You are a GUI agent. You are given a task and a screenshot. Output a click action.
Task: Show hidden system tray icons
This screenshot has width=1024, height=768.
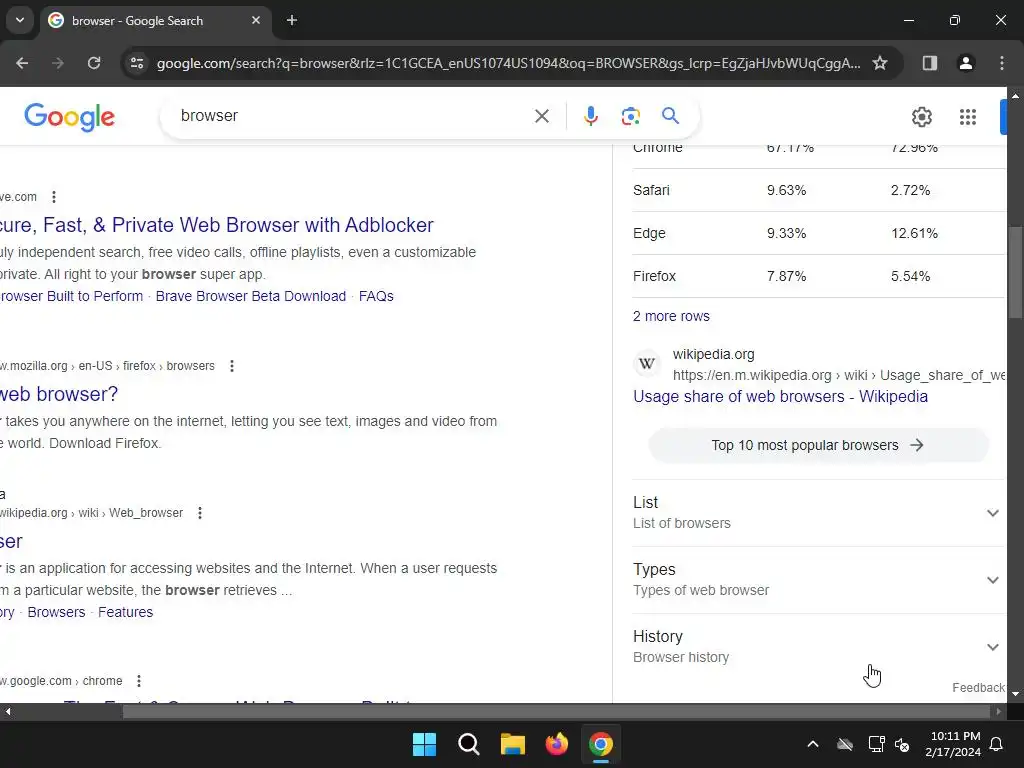(813, 744)
